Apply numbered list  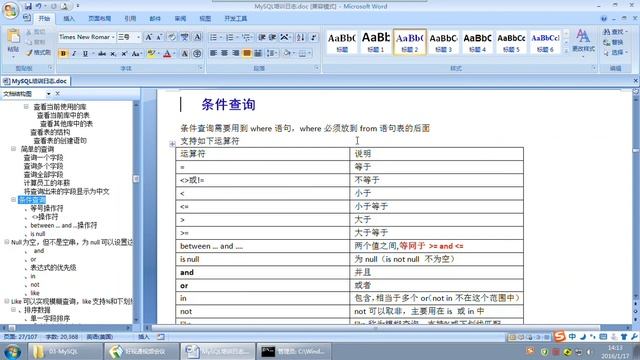click(230, 38)
